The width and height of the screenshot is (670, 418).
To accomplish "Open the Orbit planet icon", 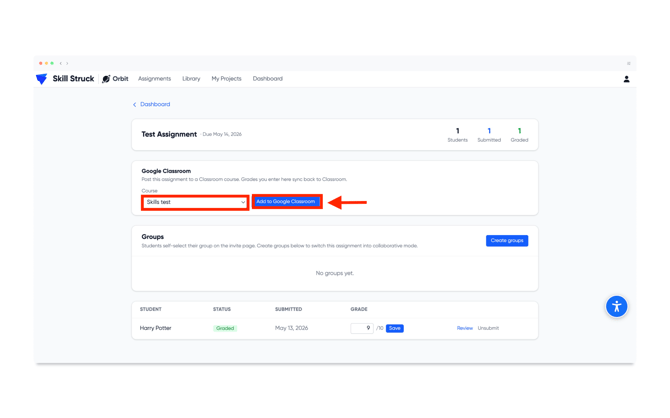I will [106, 79].
